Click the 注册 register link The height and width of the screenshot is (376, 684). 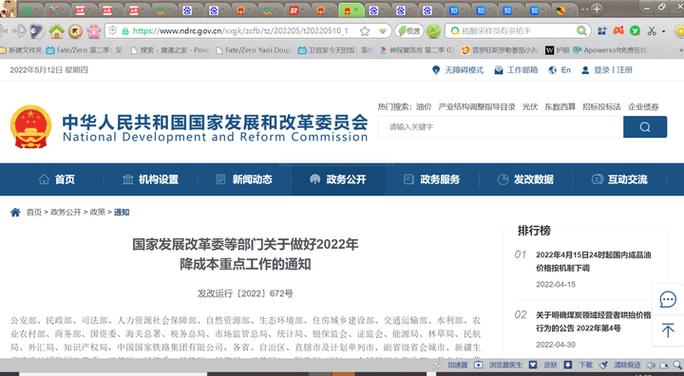[x=624, y=70]
